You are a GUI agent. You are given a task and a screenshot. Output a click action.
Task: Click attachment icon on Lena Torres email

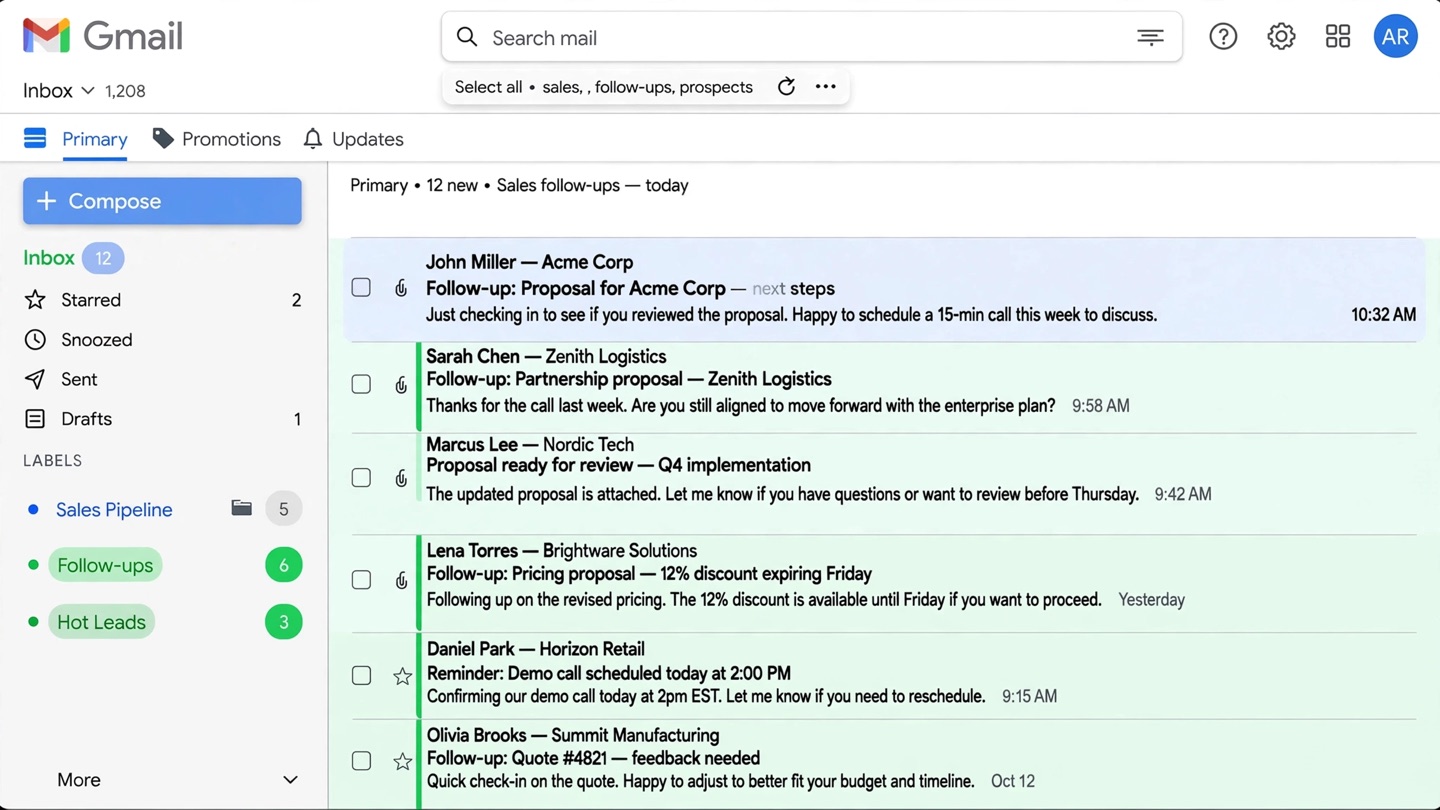click(401, 581)
